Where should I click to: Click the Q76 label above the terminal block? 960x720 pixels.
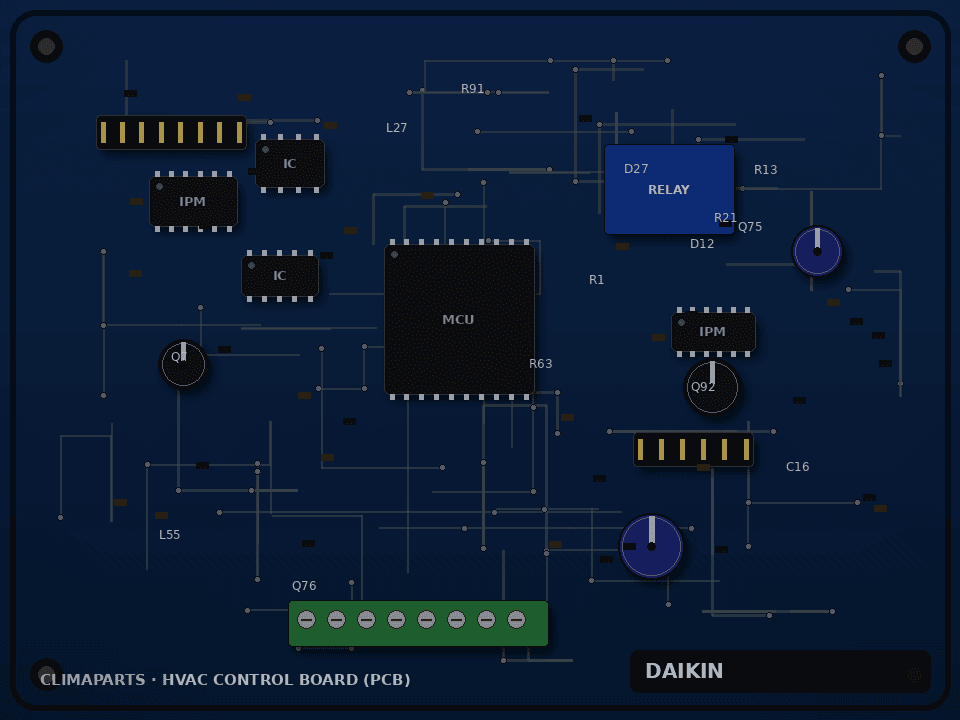(304, 586)
